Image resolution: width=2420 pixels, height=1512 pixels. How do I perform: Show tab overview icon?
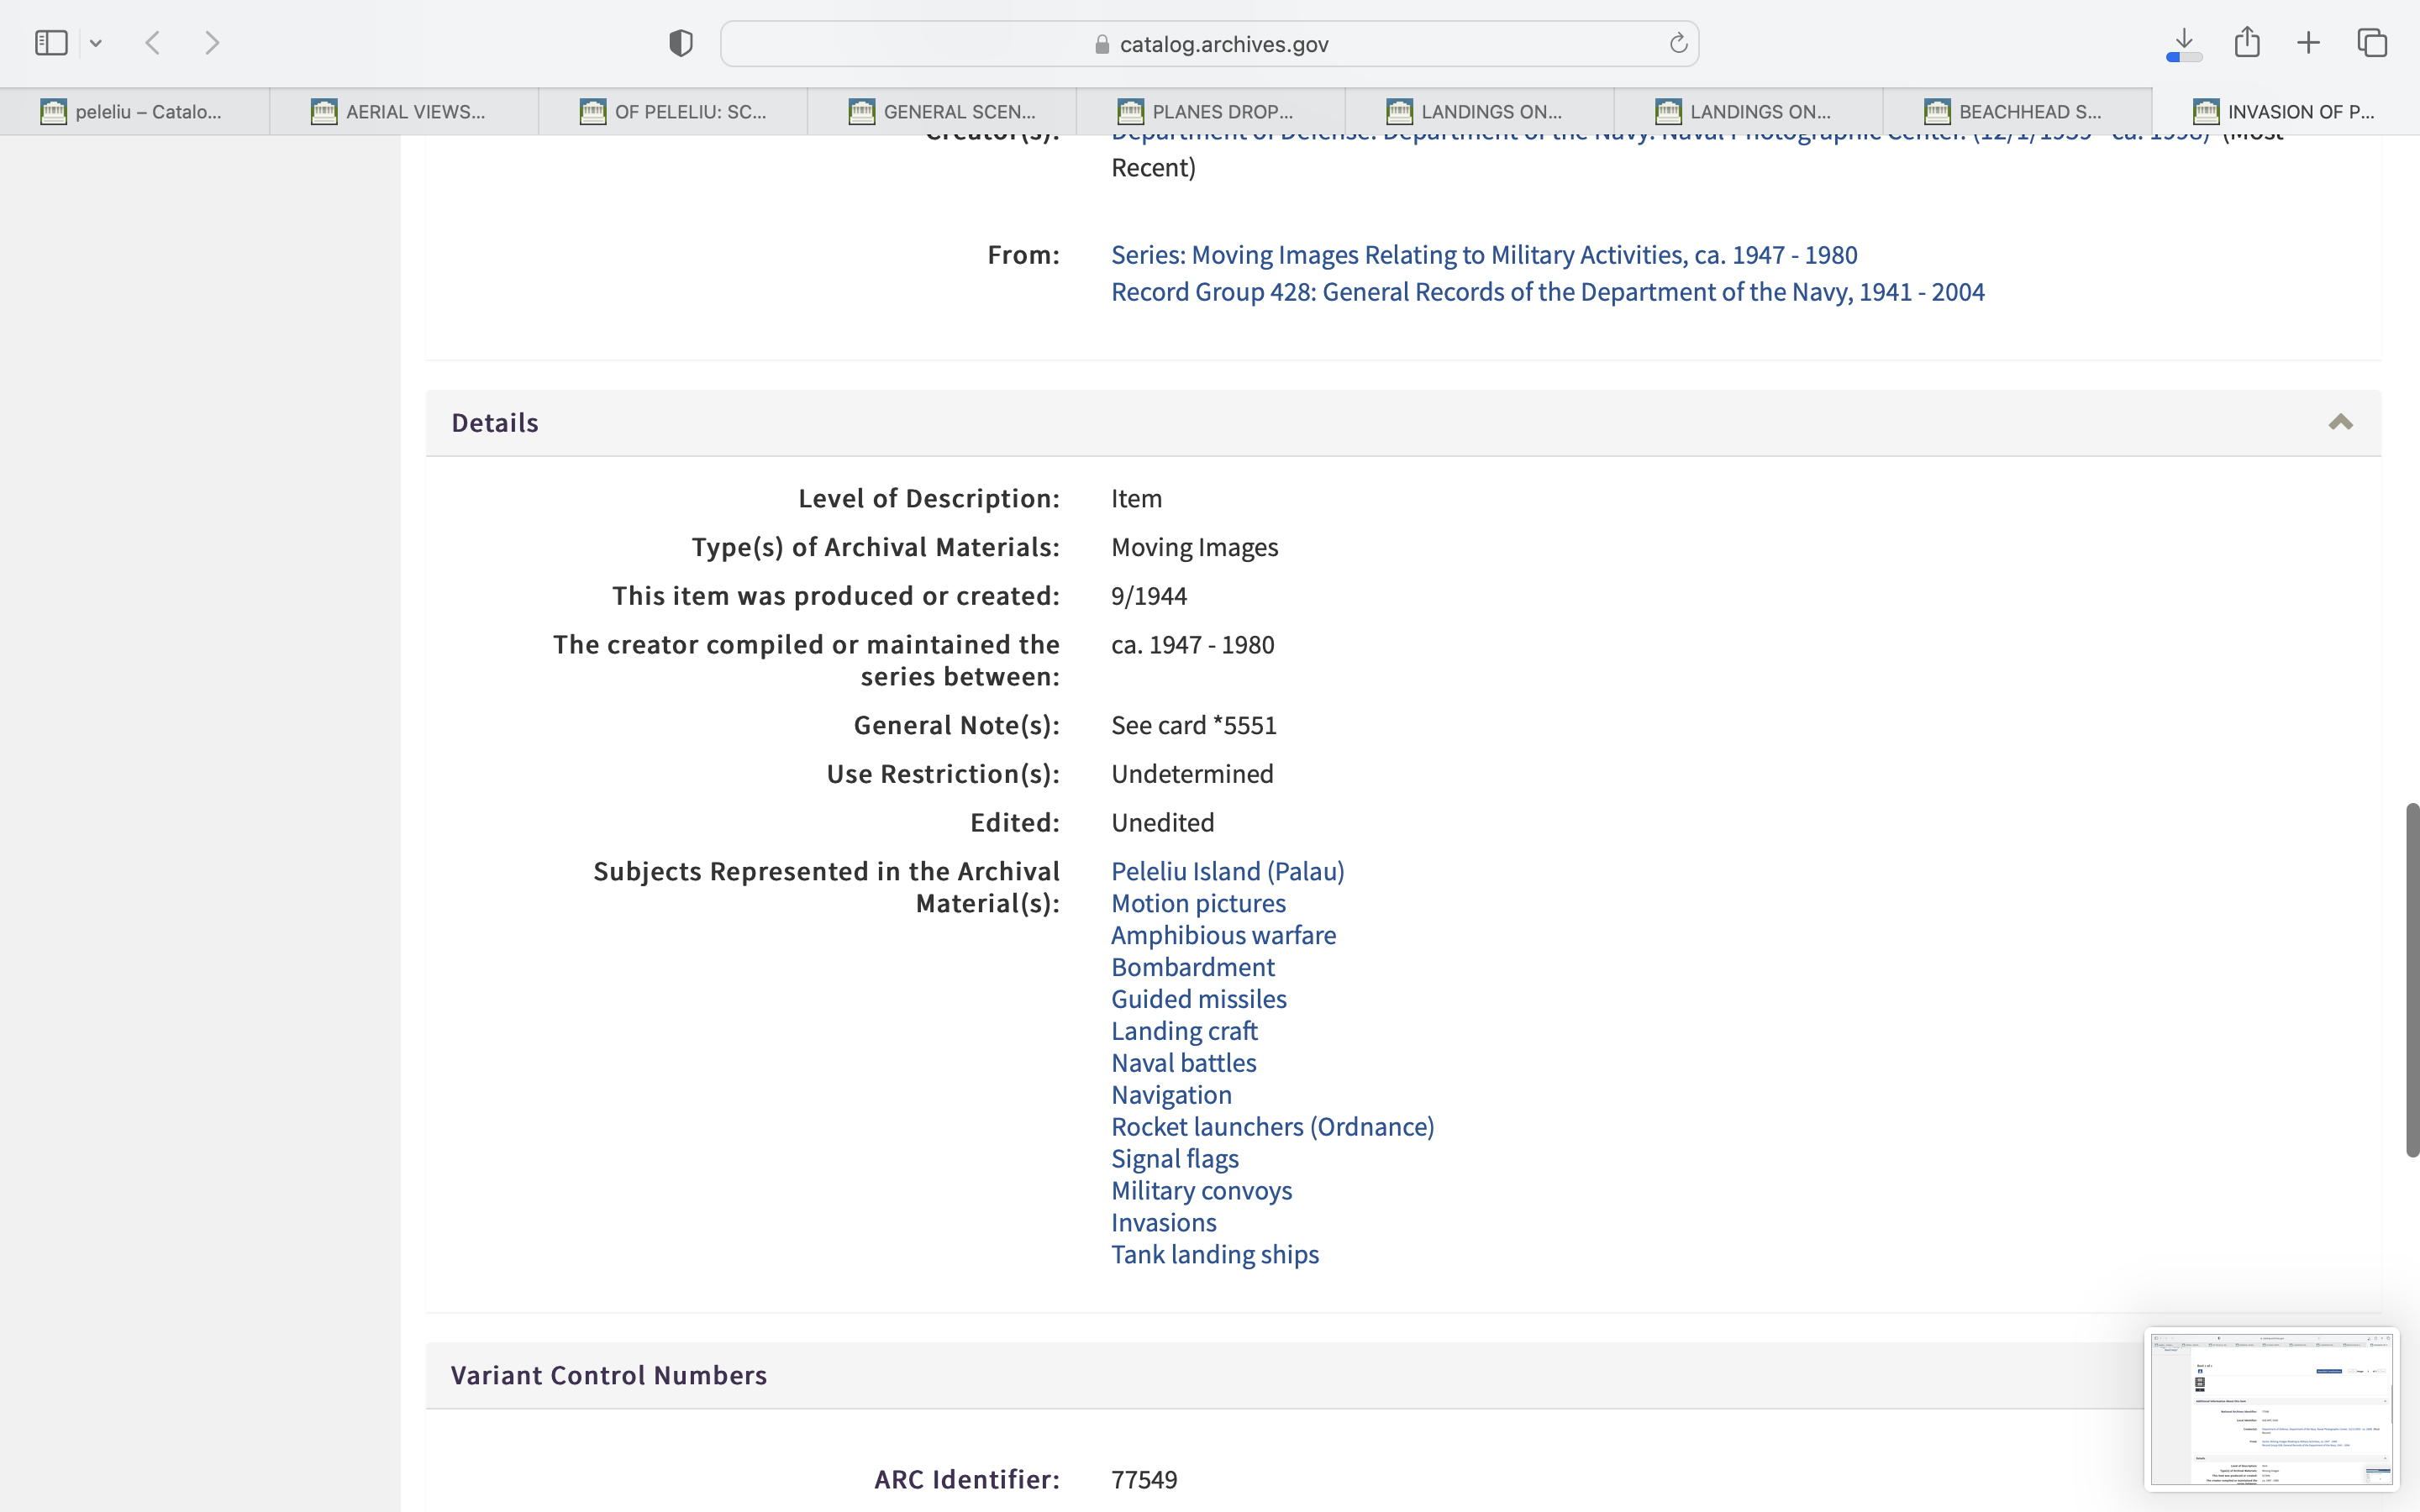pyautogui.click(x=2372, y=43)
